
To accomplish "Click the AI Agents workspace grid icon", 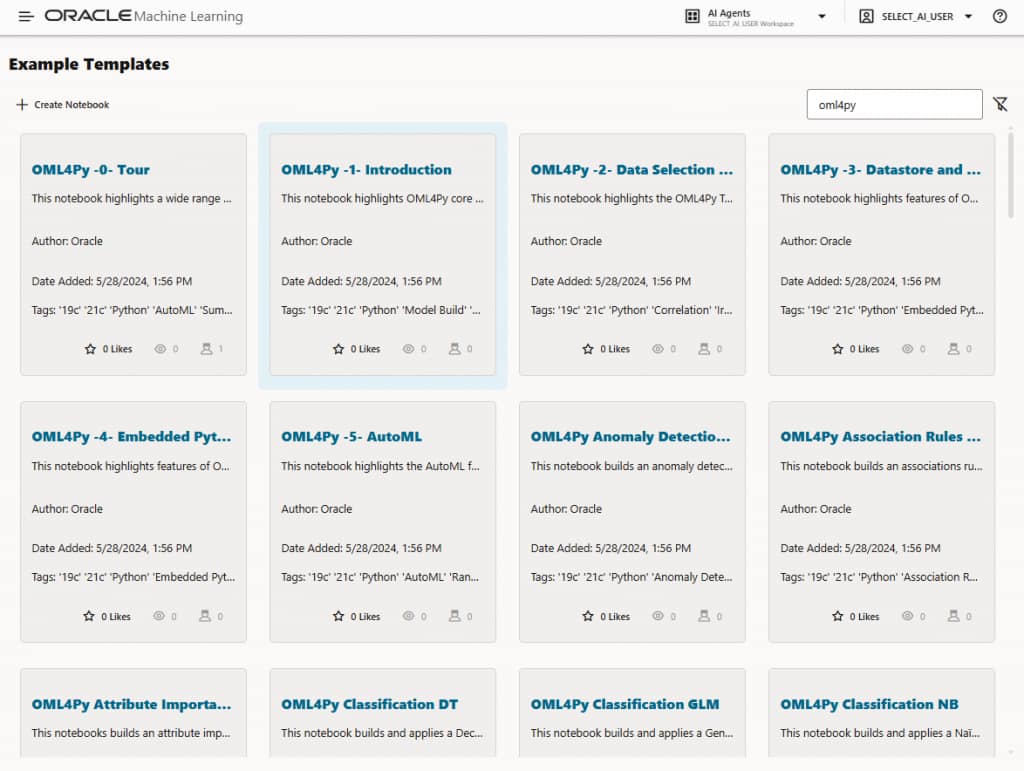I will pos(692,17).
